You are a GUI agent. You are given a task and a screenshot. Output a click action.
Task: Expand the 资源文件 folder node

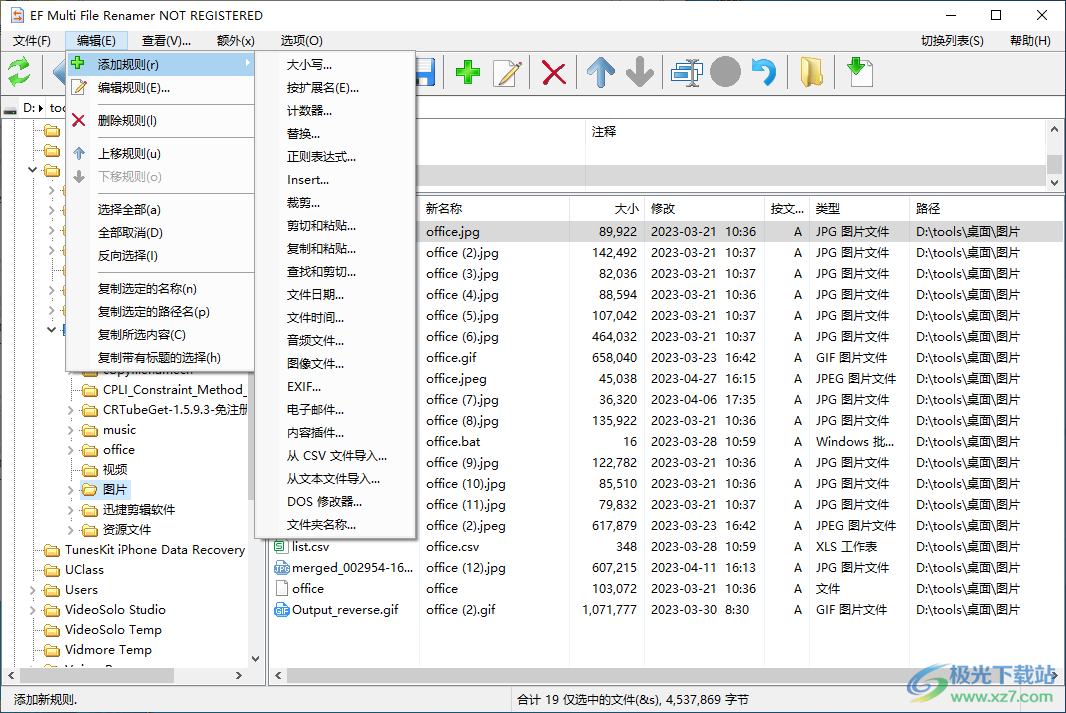tap(71, 529)
